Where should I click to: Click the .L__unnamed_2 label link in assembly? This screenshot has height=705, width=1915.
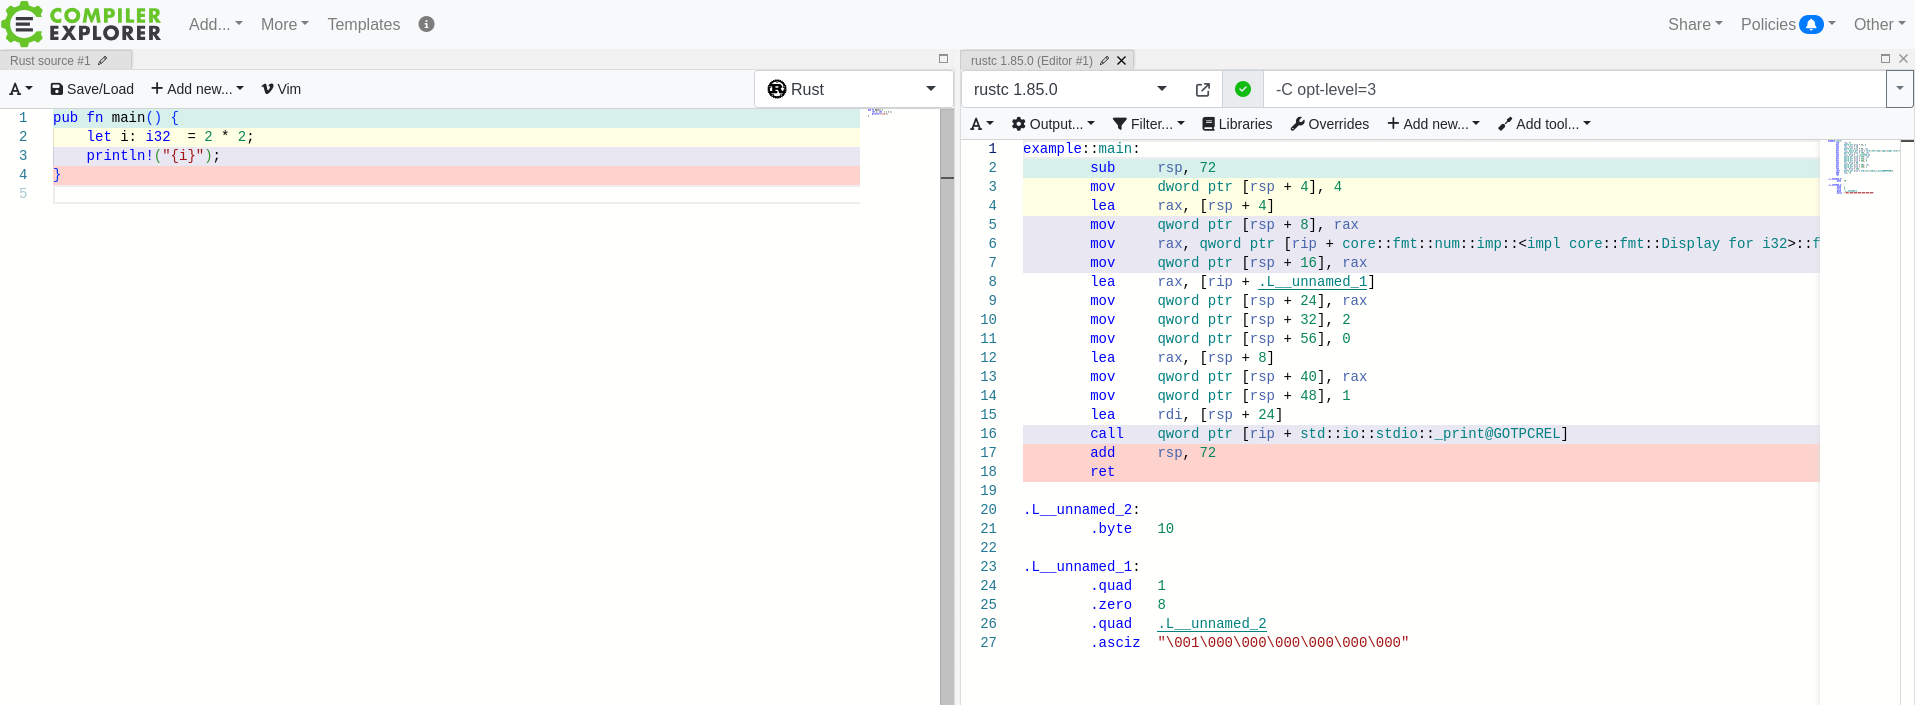pyautogui.click(x=1212, y=624)
